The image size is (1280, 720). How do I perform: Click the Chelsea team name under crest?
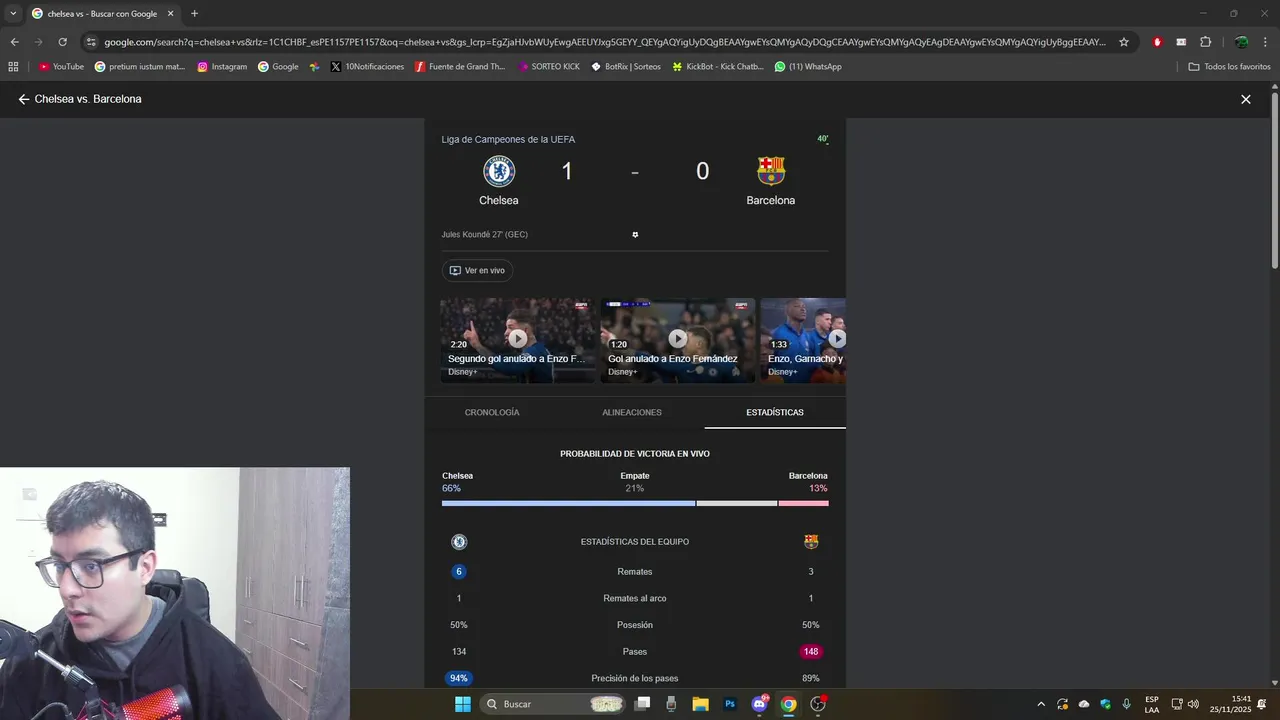point(499,200)
